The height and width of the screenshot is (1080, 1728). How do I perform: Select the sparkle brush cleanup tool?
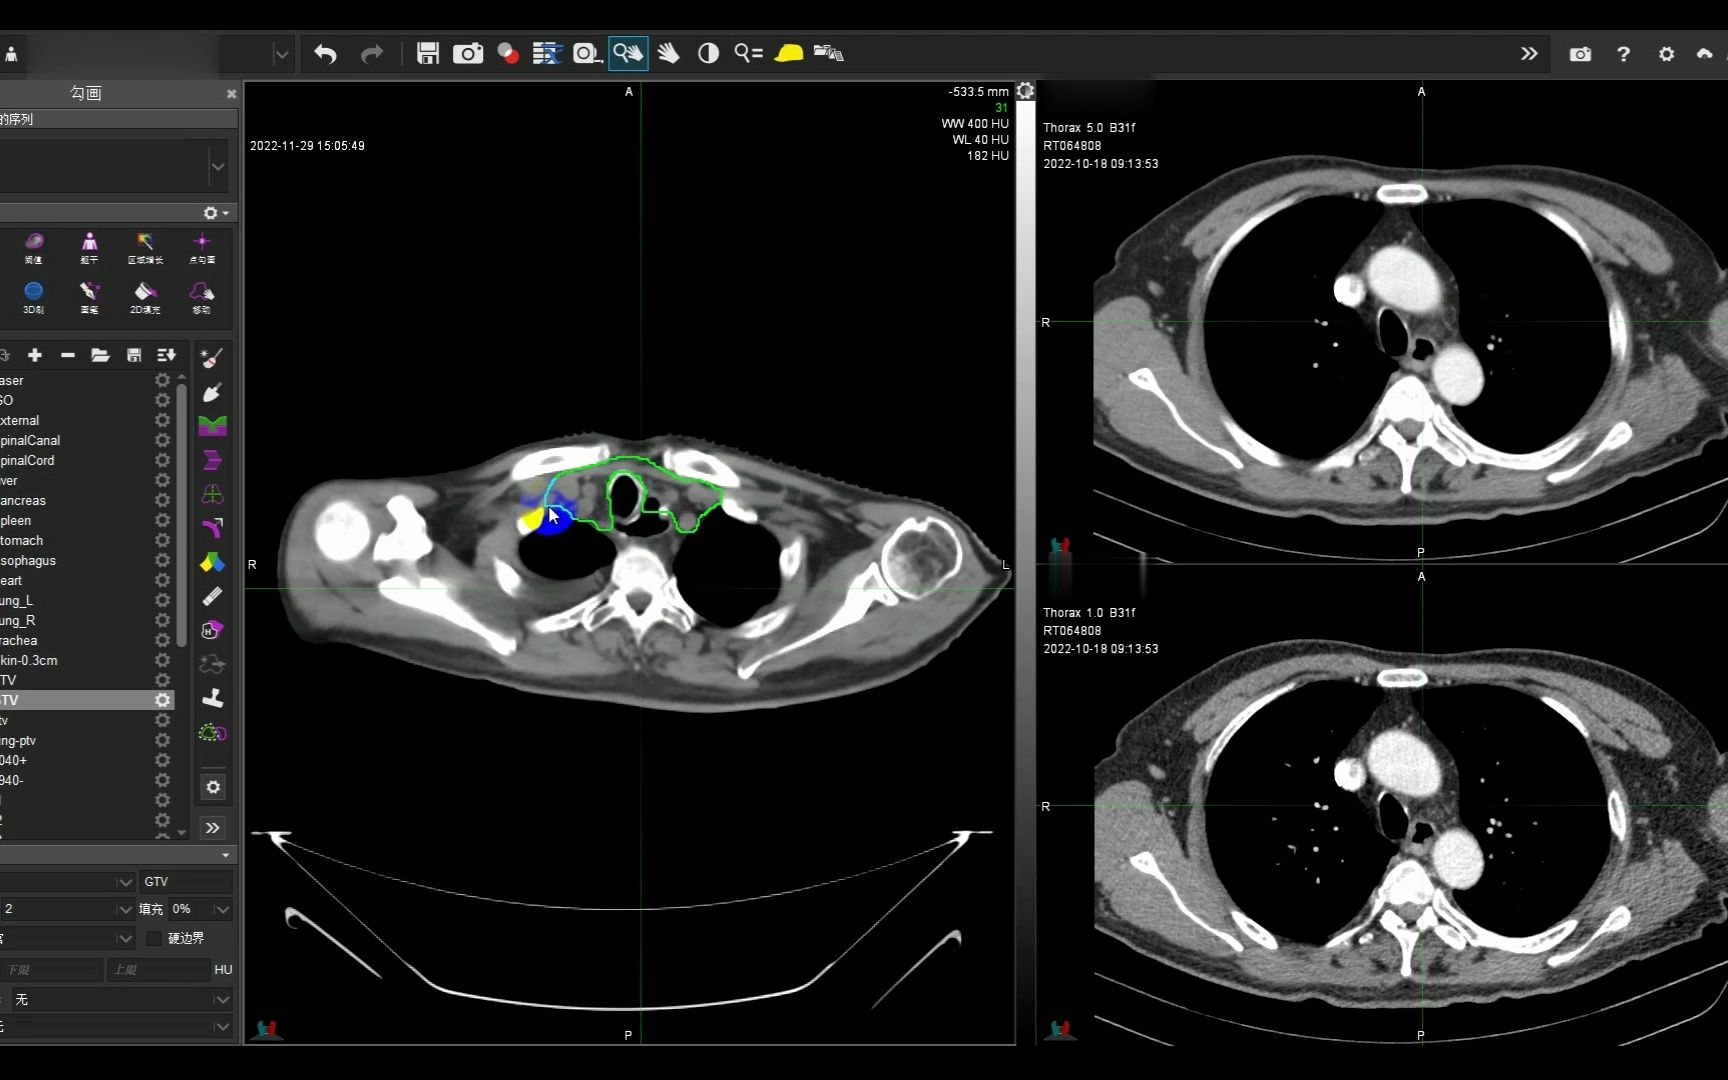(x=211, y=358)
